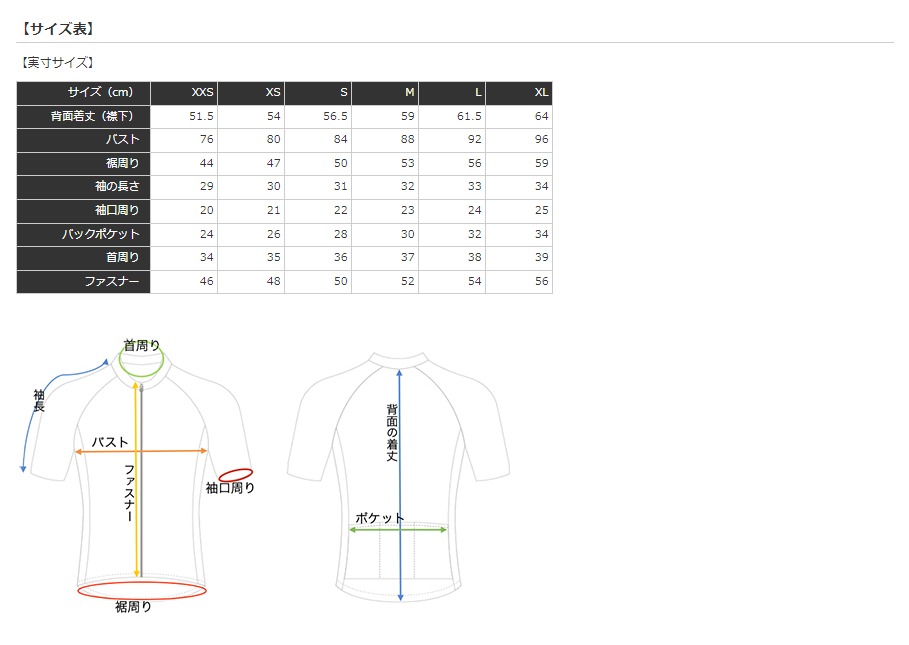Click the 袖口周り row label in table

83,210
